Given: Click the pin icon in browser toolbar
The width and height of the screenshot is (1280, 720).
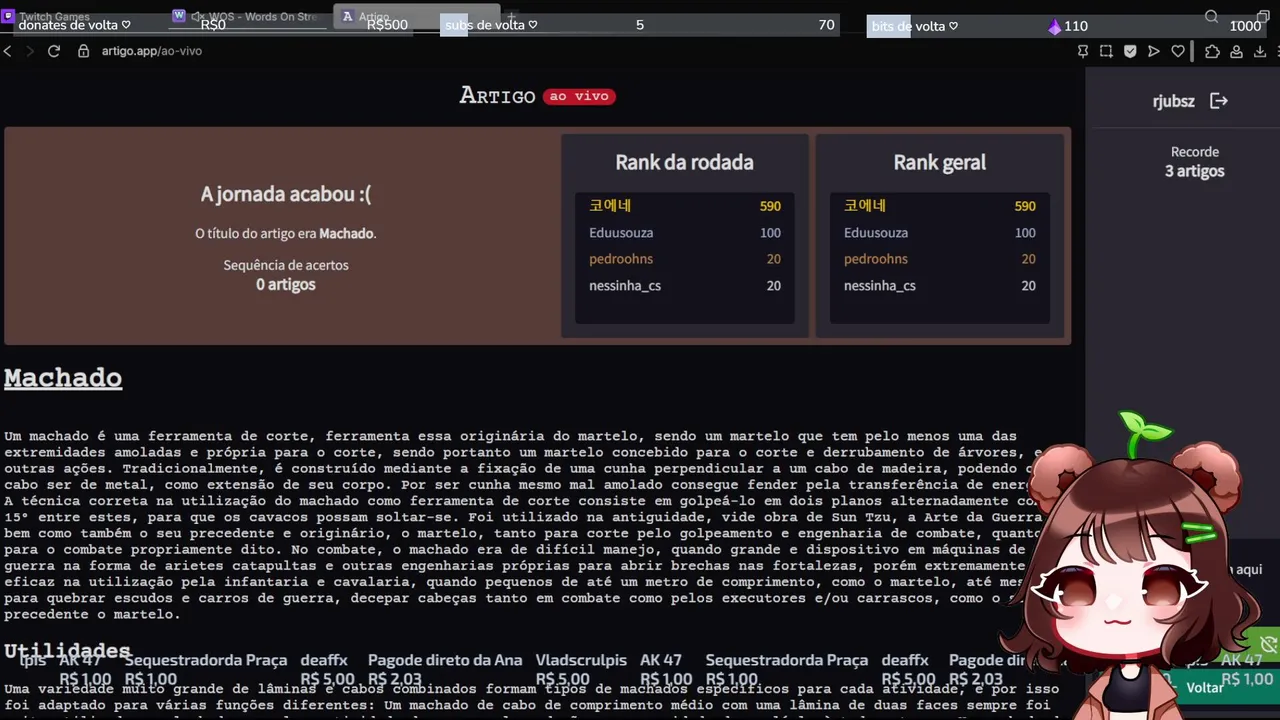Looking at the screenshot, I should [x=1083, y=51].
